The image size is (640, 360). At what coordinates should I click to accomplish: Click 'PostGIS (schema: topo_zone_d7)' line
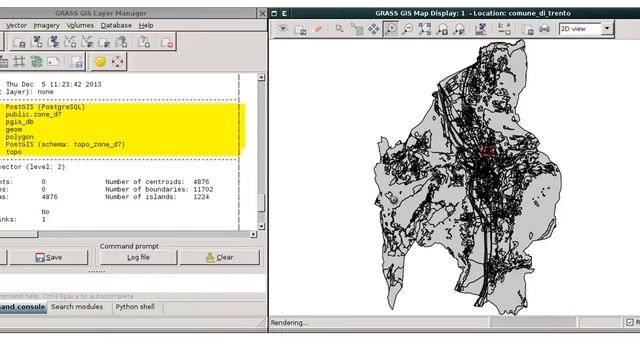[65, 144]
